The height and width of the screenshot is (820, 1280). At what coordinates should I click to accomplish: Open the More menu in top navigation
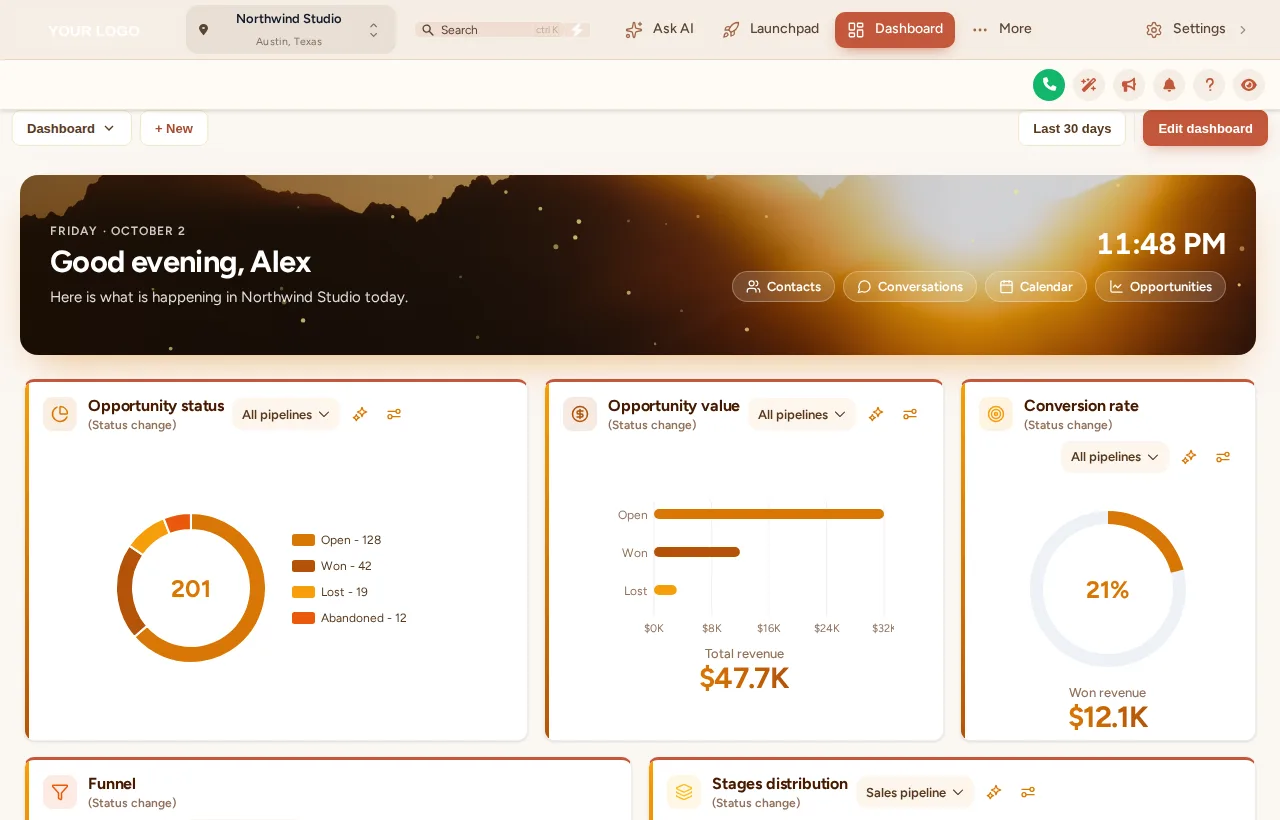(x=1002, y=29)
